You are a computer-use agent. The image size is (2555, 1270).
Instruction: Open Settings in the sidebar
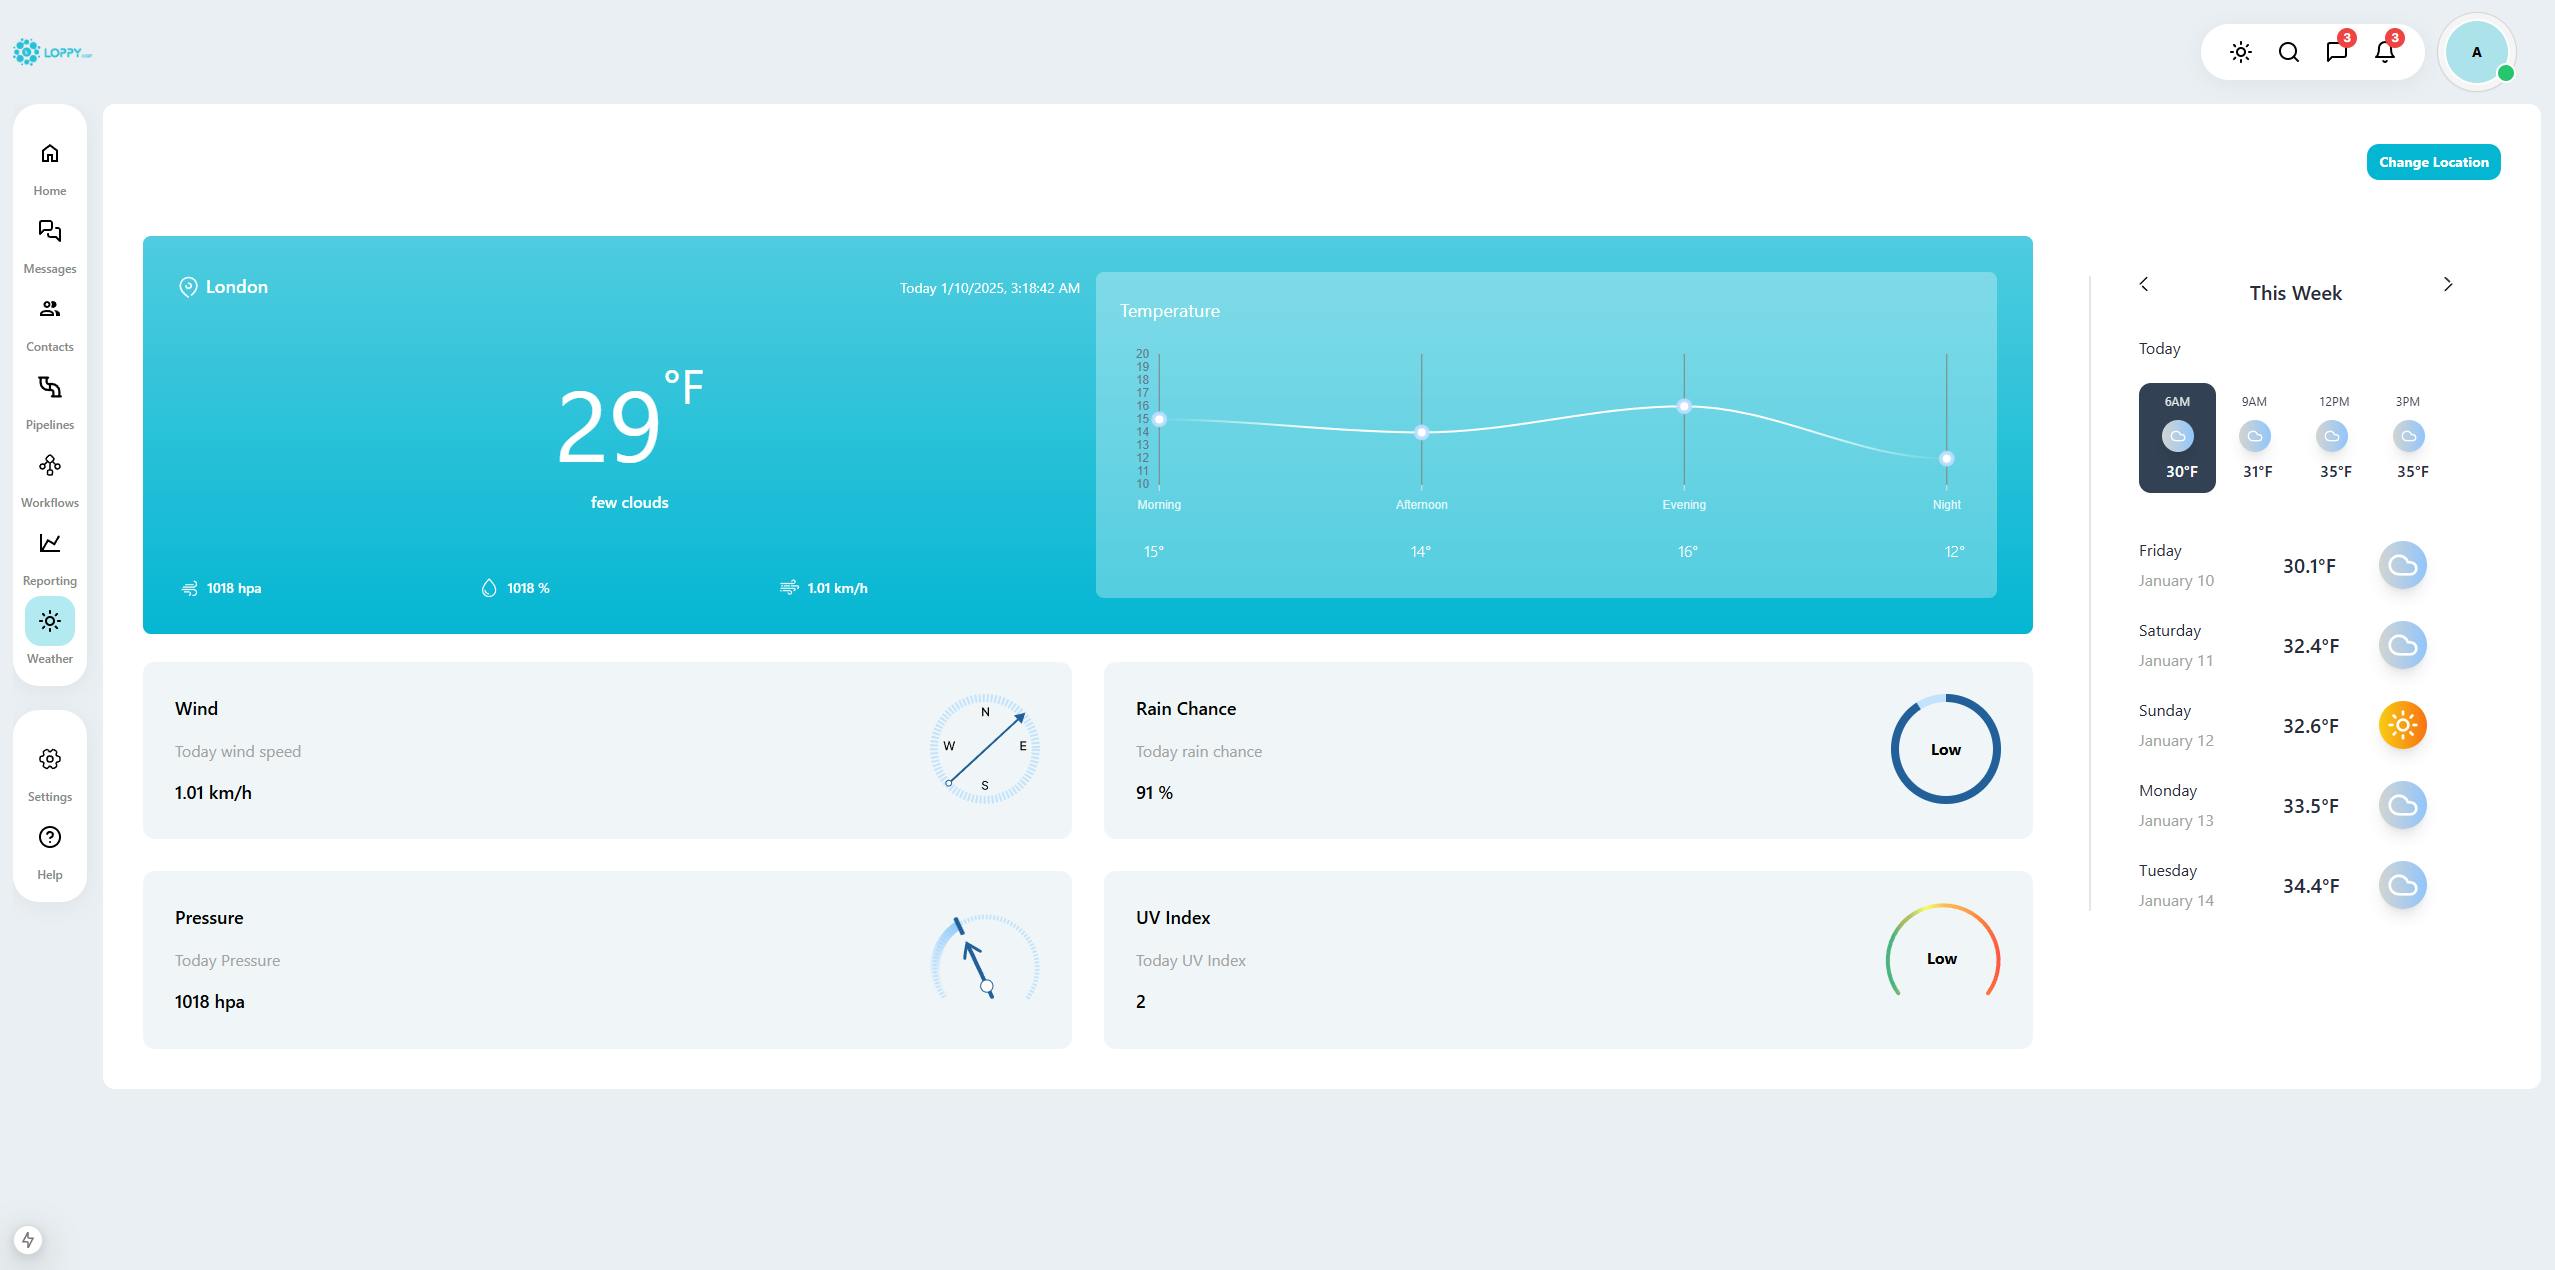point(49,760)
